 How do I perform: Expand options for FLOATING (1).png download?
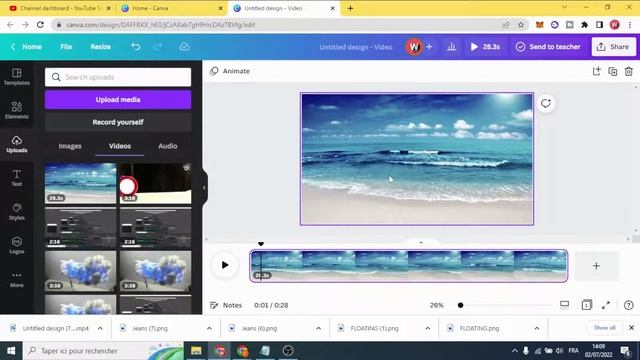click(427, 328)
